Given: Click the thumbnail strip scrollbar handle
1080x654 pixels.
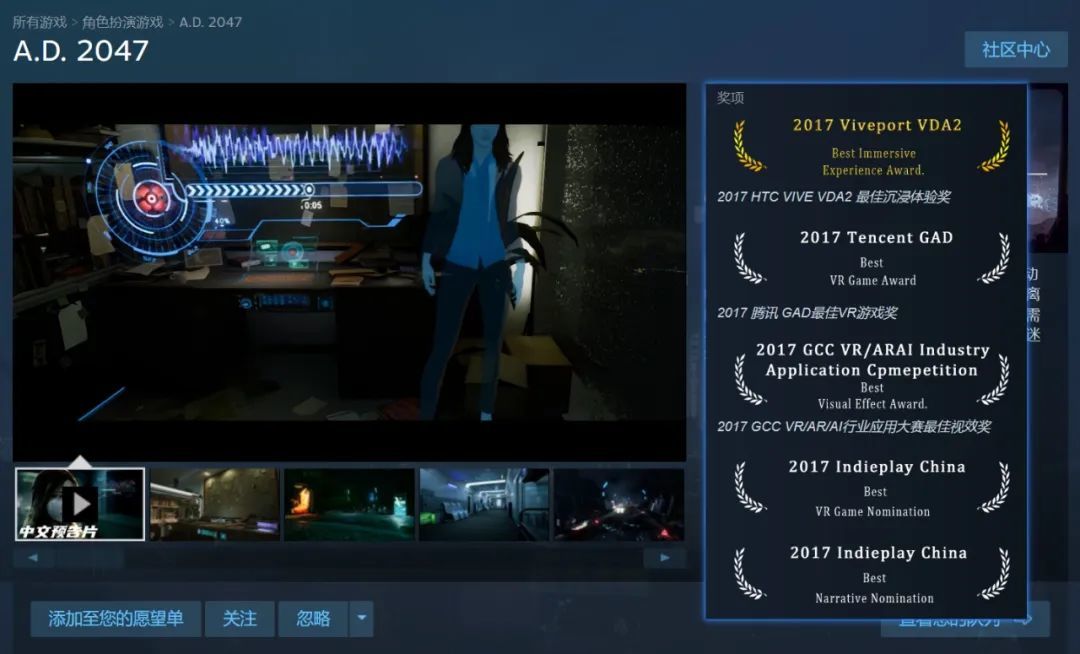Looking at the screenshot, I should pyautogui.click(x=90, y=558).
